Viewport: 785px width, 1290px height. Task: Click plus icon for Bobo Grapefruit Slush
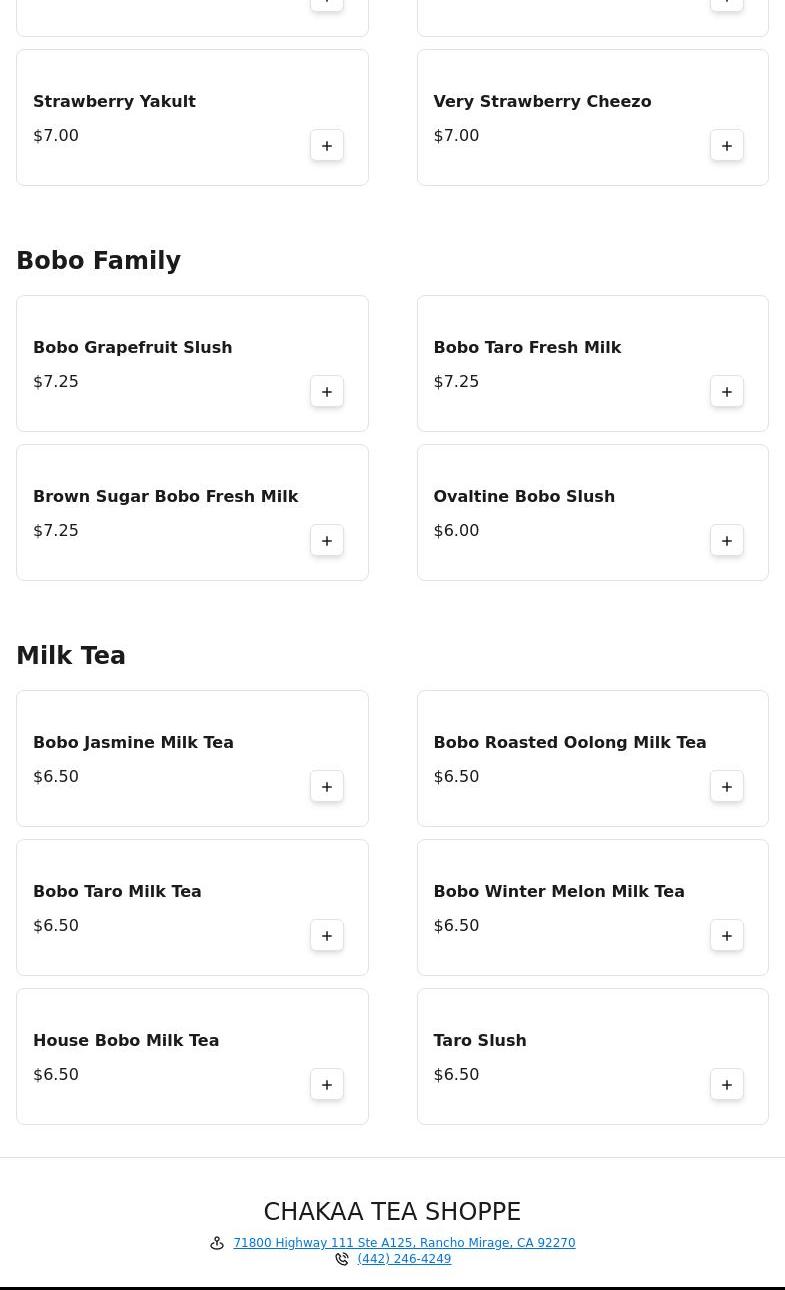pos(327,392)
